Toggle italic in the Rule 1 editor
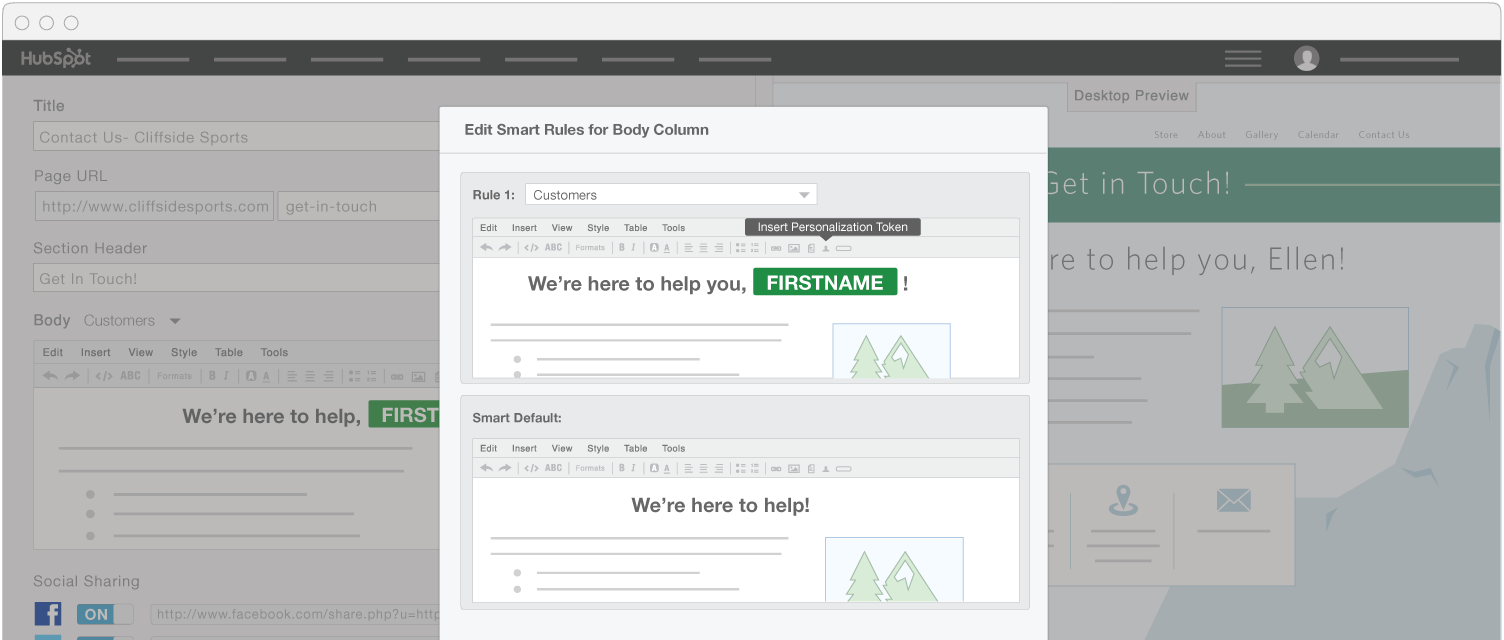This screenshot has width=1504, height=640. tap(633, 247)
